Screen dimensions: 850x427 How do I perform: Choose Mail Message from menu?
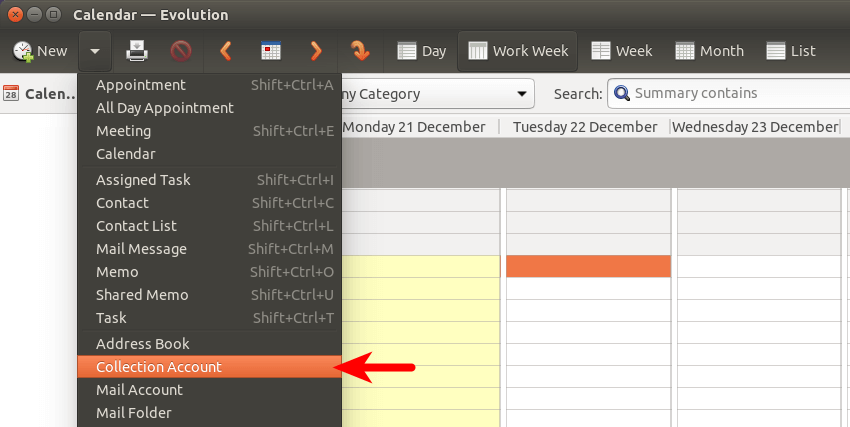coord(141,249)
